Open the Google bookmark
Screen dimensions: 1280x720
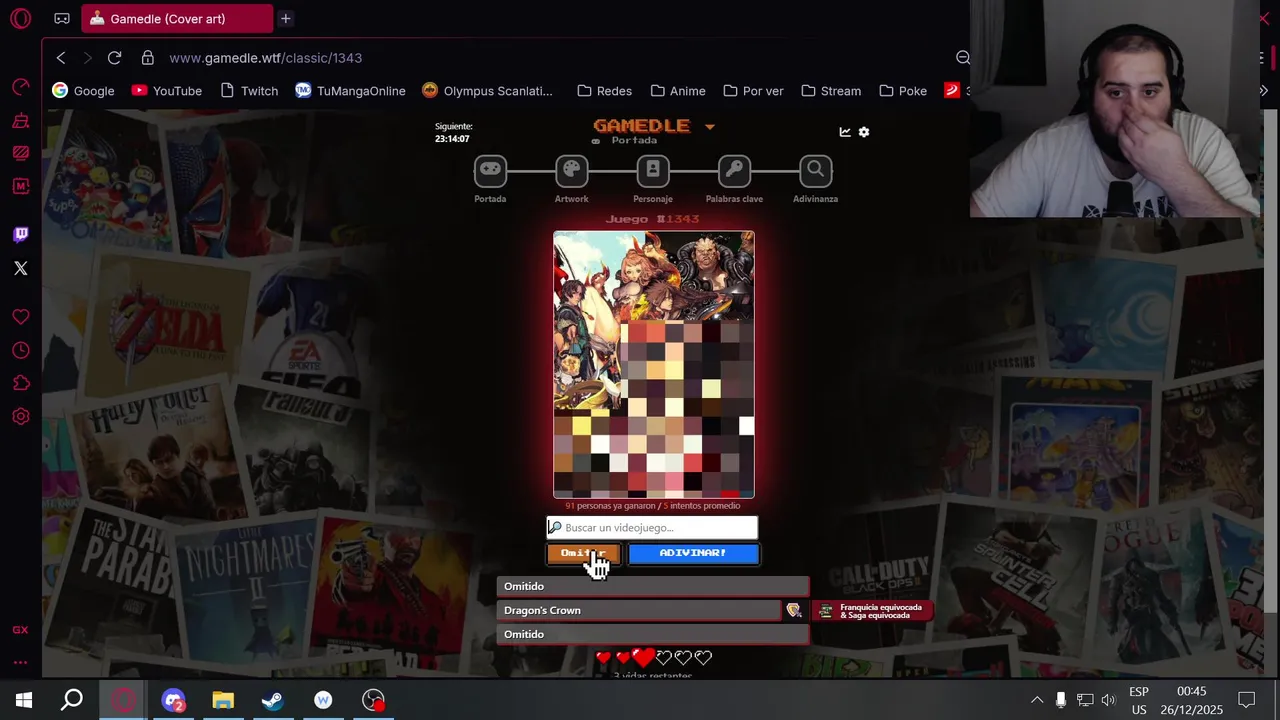click(x=83, y=91)
